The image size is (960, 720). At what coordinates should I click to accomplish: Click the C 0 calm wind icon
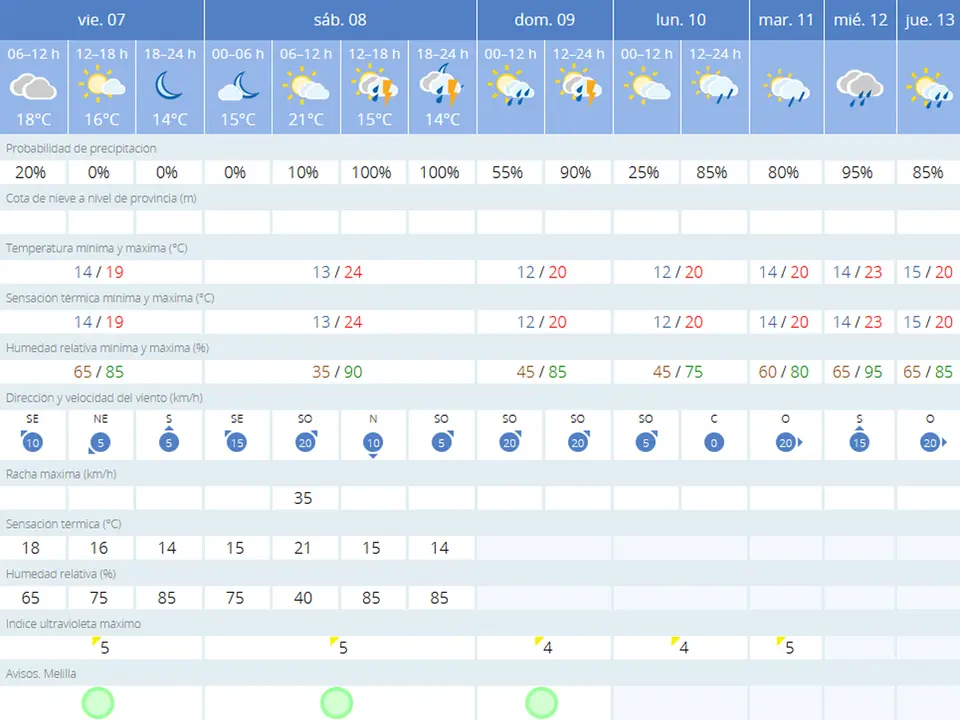[x=714, y=442]
